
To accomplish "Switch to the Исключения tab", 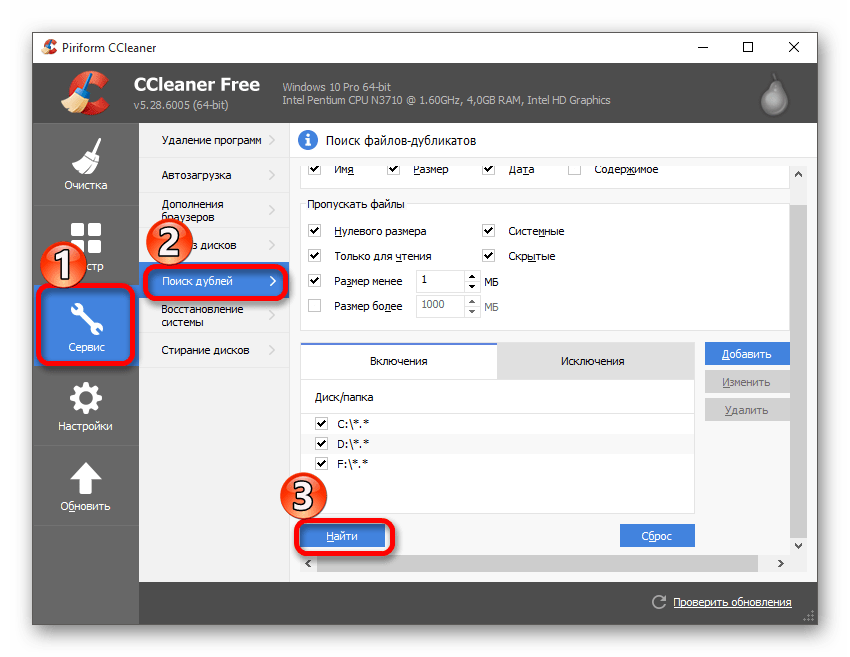I will (x=594, y=361).
